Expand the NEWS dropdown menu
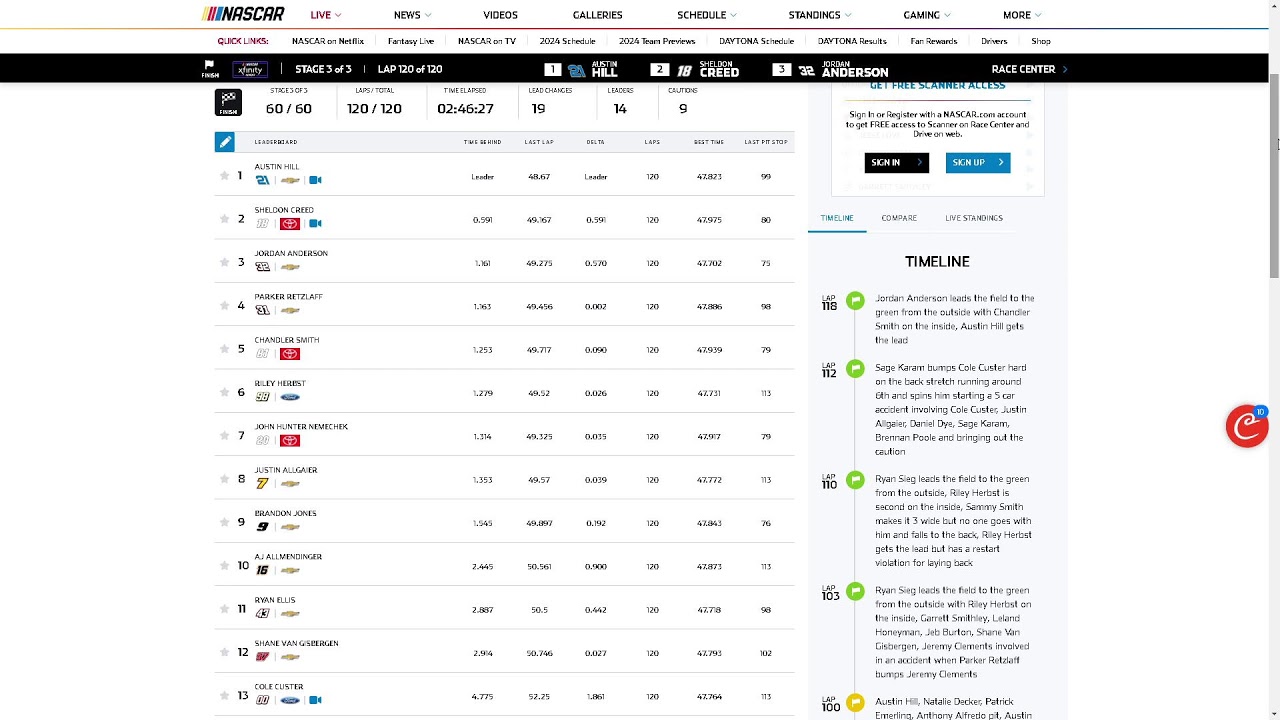 412,15
